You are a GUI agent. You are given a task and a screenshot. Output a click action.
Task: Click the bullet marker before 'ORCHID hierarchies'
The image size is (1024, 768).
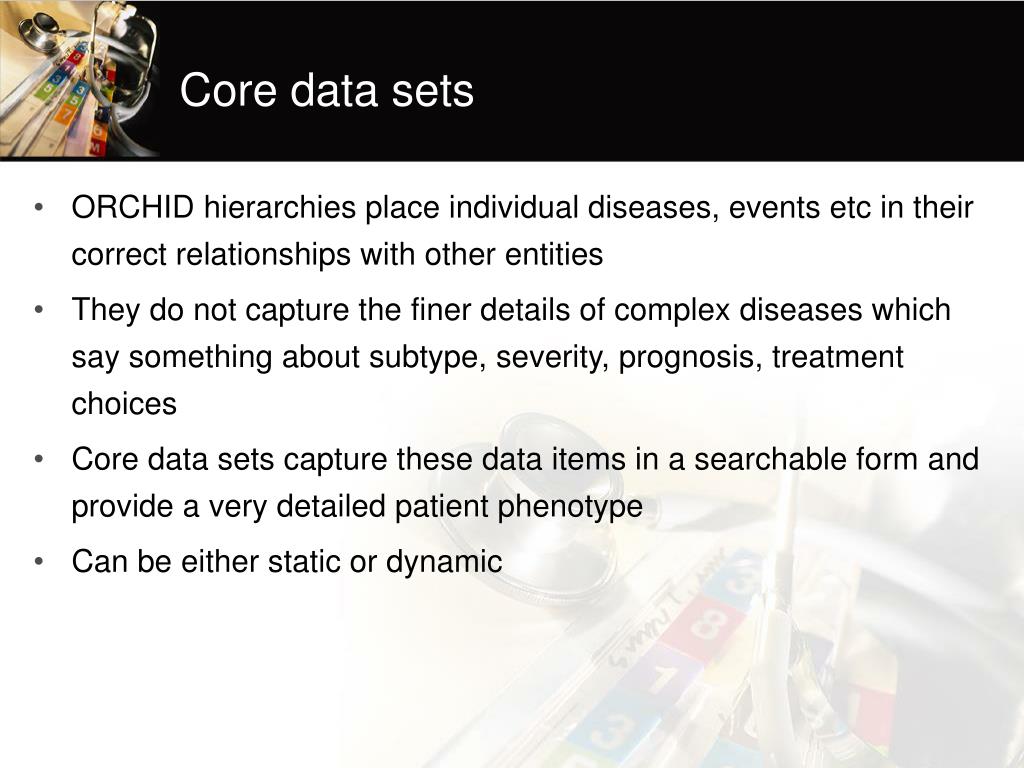[x=39, y=208]
